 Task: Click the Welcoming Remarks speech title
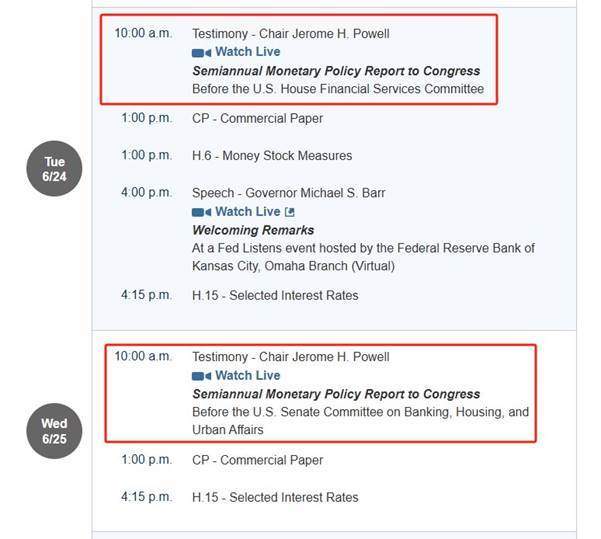coord(253,230)
